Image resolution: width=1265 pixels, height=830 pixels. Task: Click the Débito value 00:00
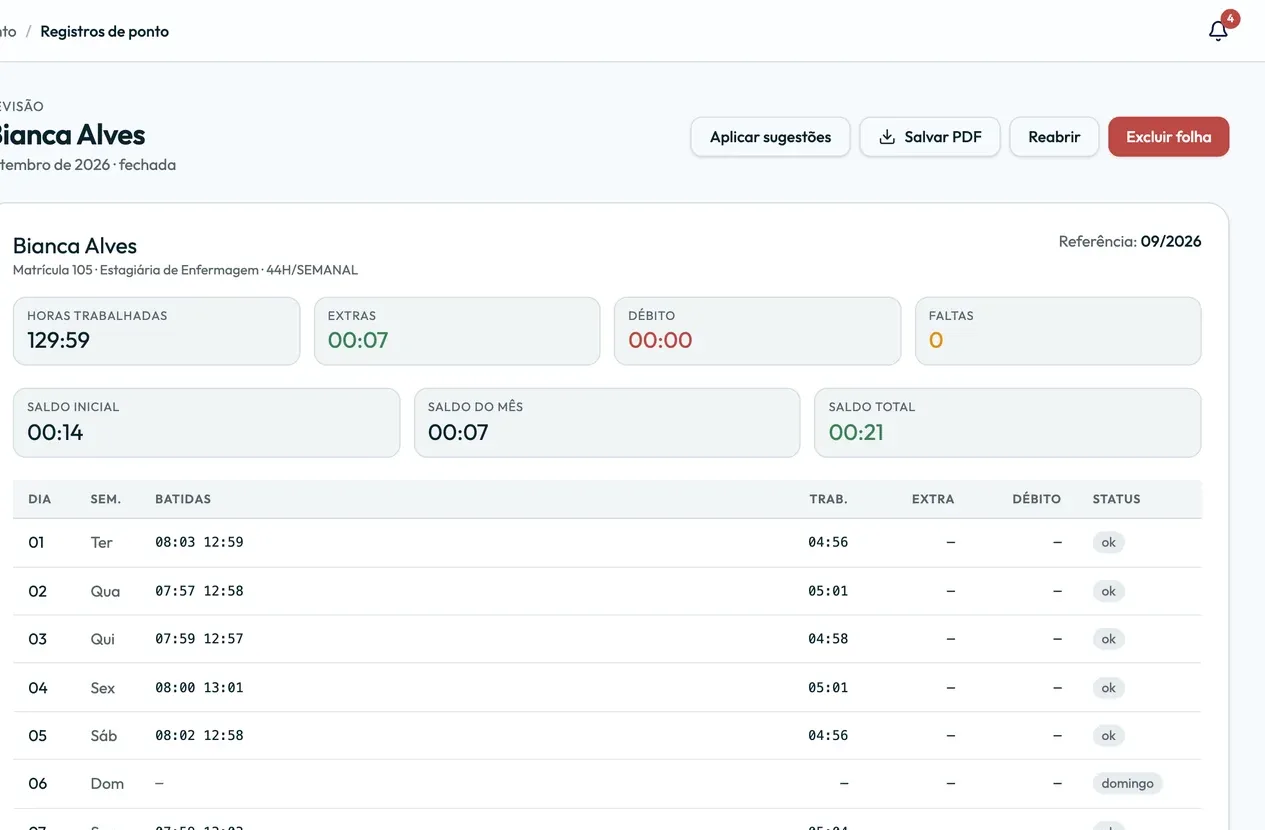click(x=660, y=340)
